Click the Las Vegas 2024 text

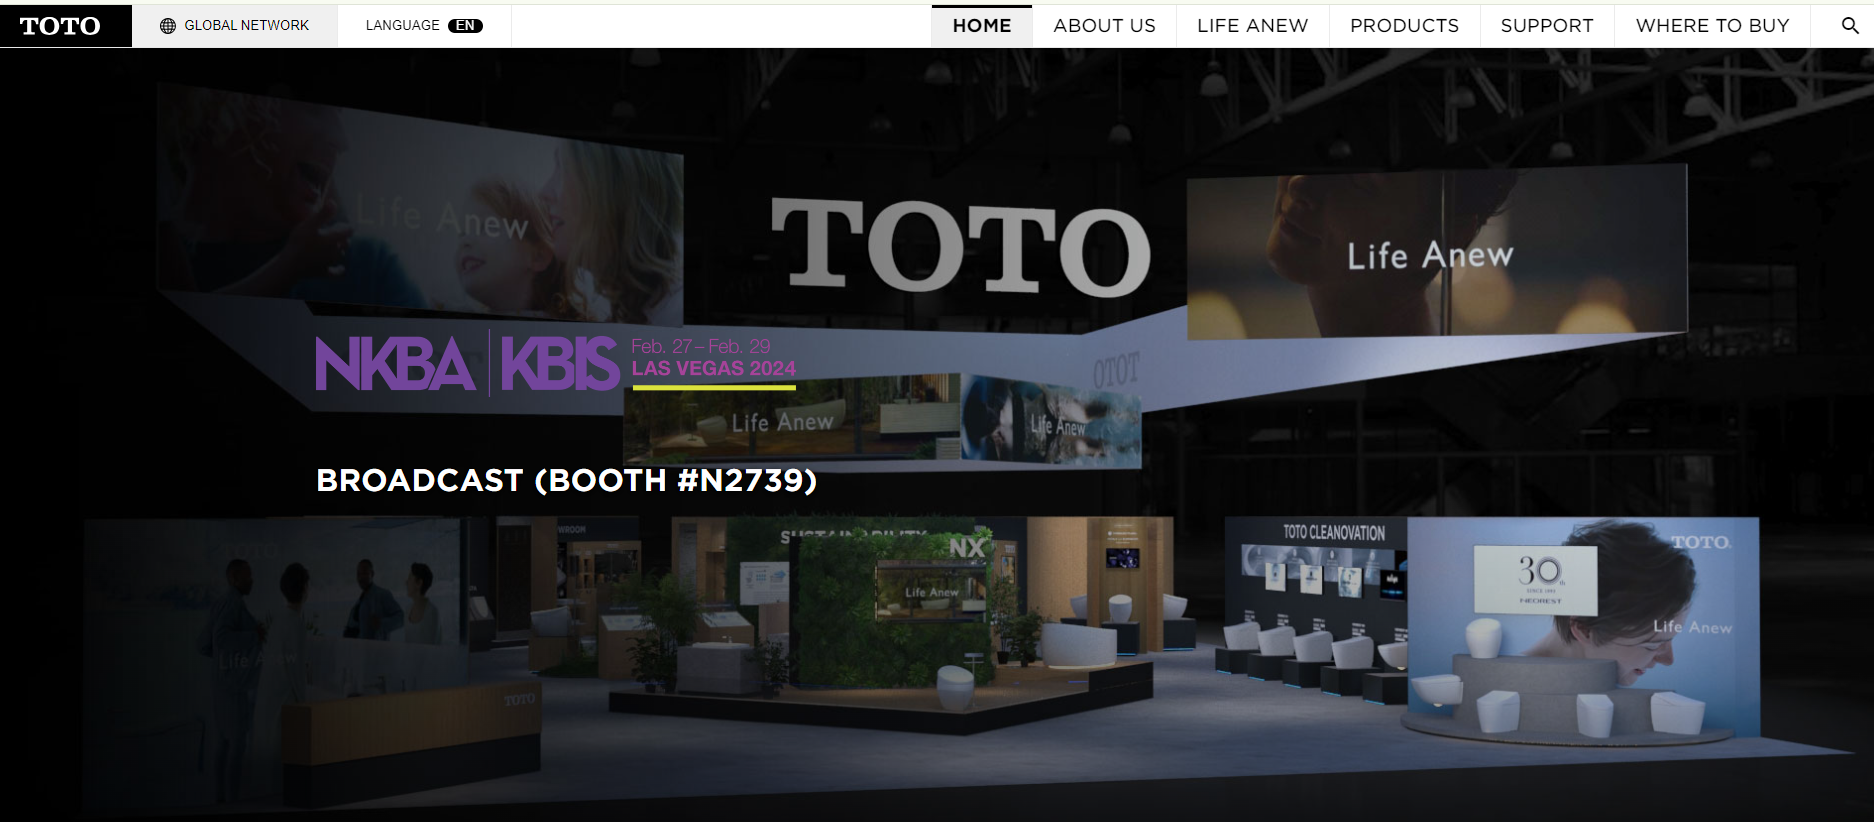point(713,369)
